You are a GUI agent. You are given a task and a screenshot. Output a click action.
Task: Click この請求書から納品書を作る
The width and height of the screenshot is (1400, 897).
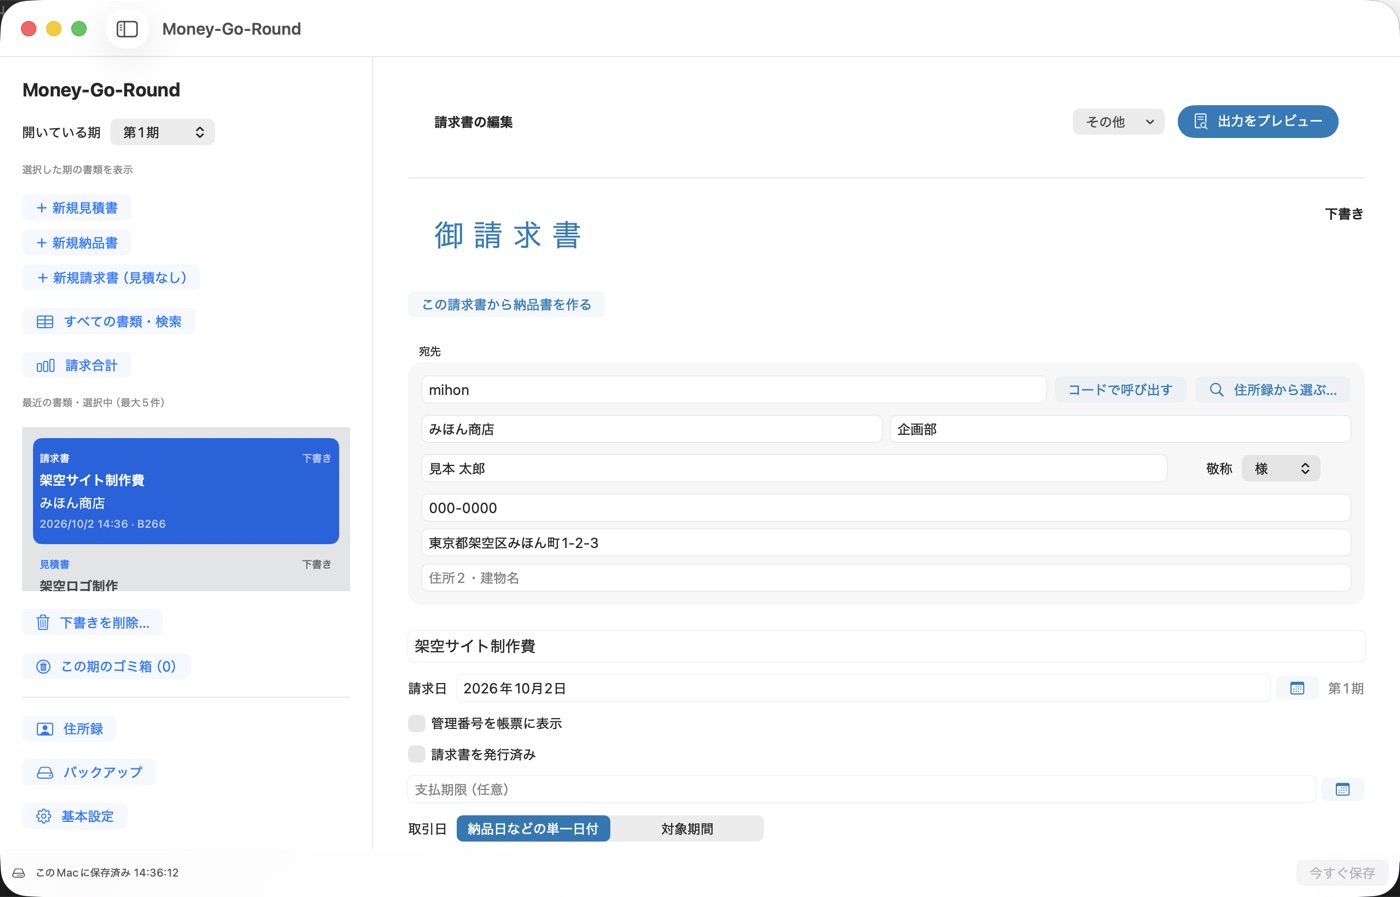[x=506, y=305]
